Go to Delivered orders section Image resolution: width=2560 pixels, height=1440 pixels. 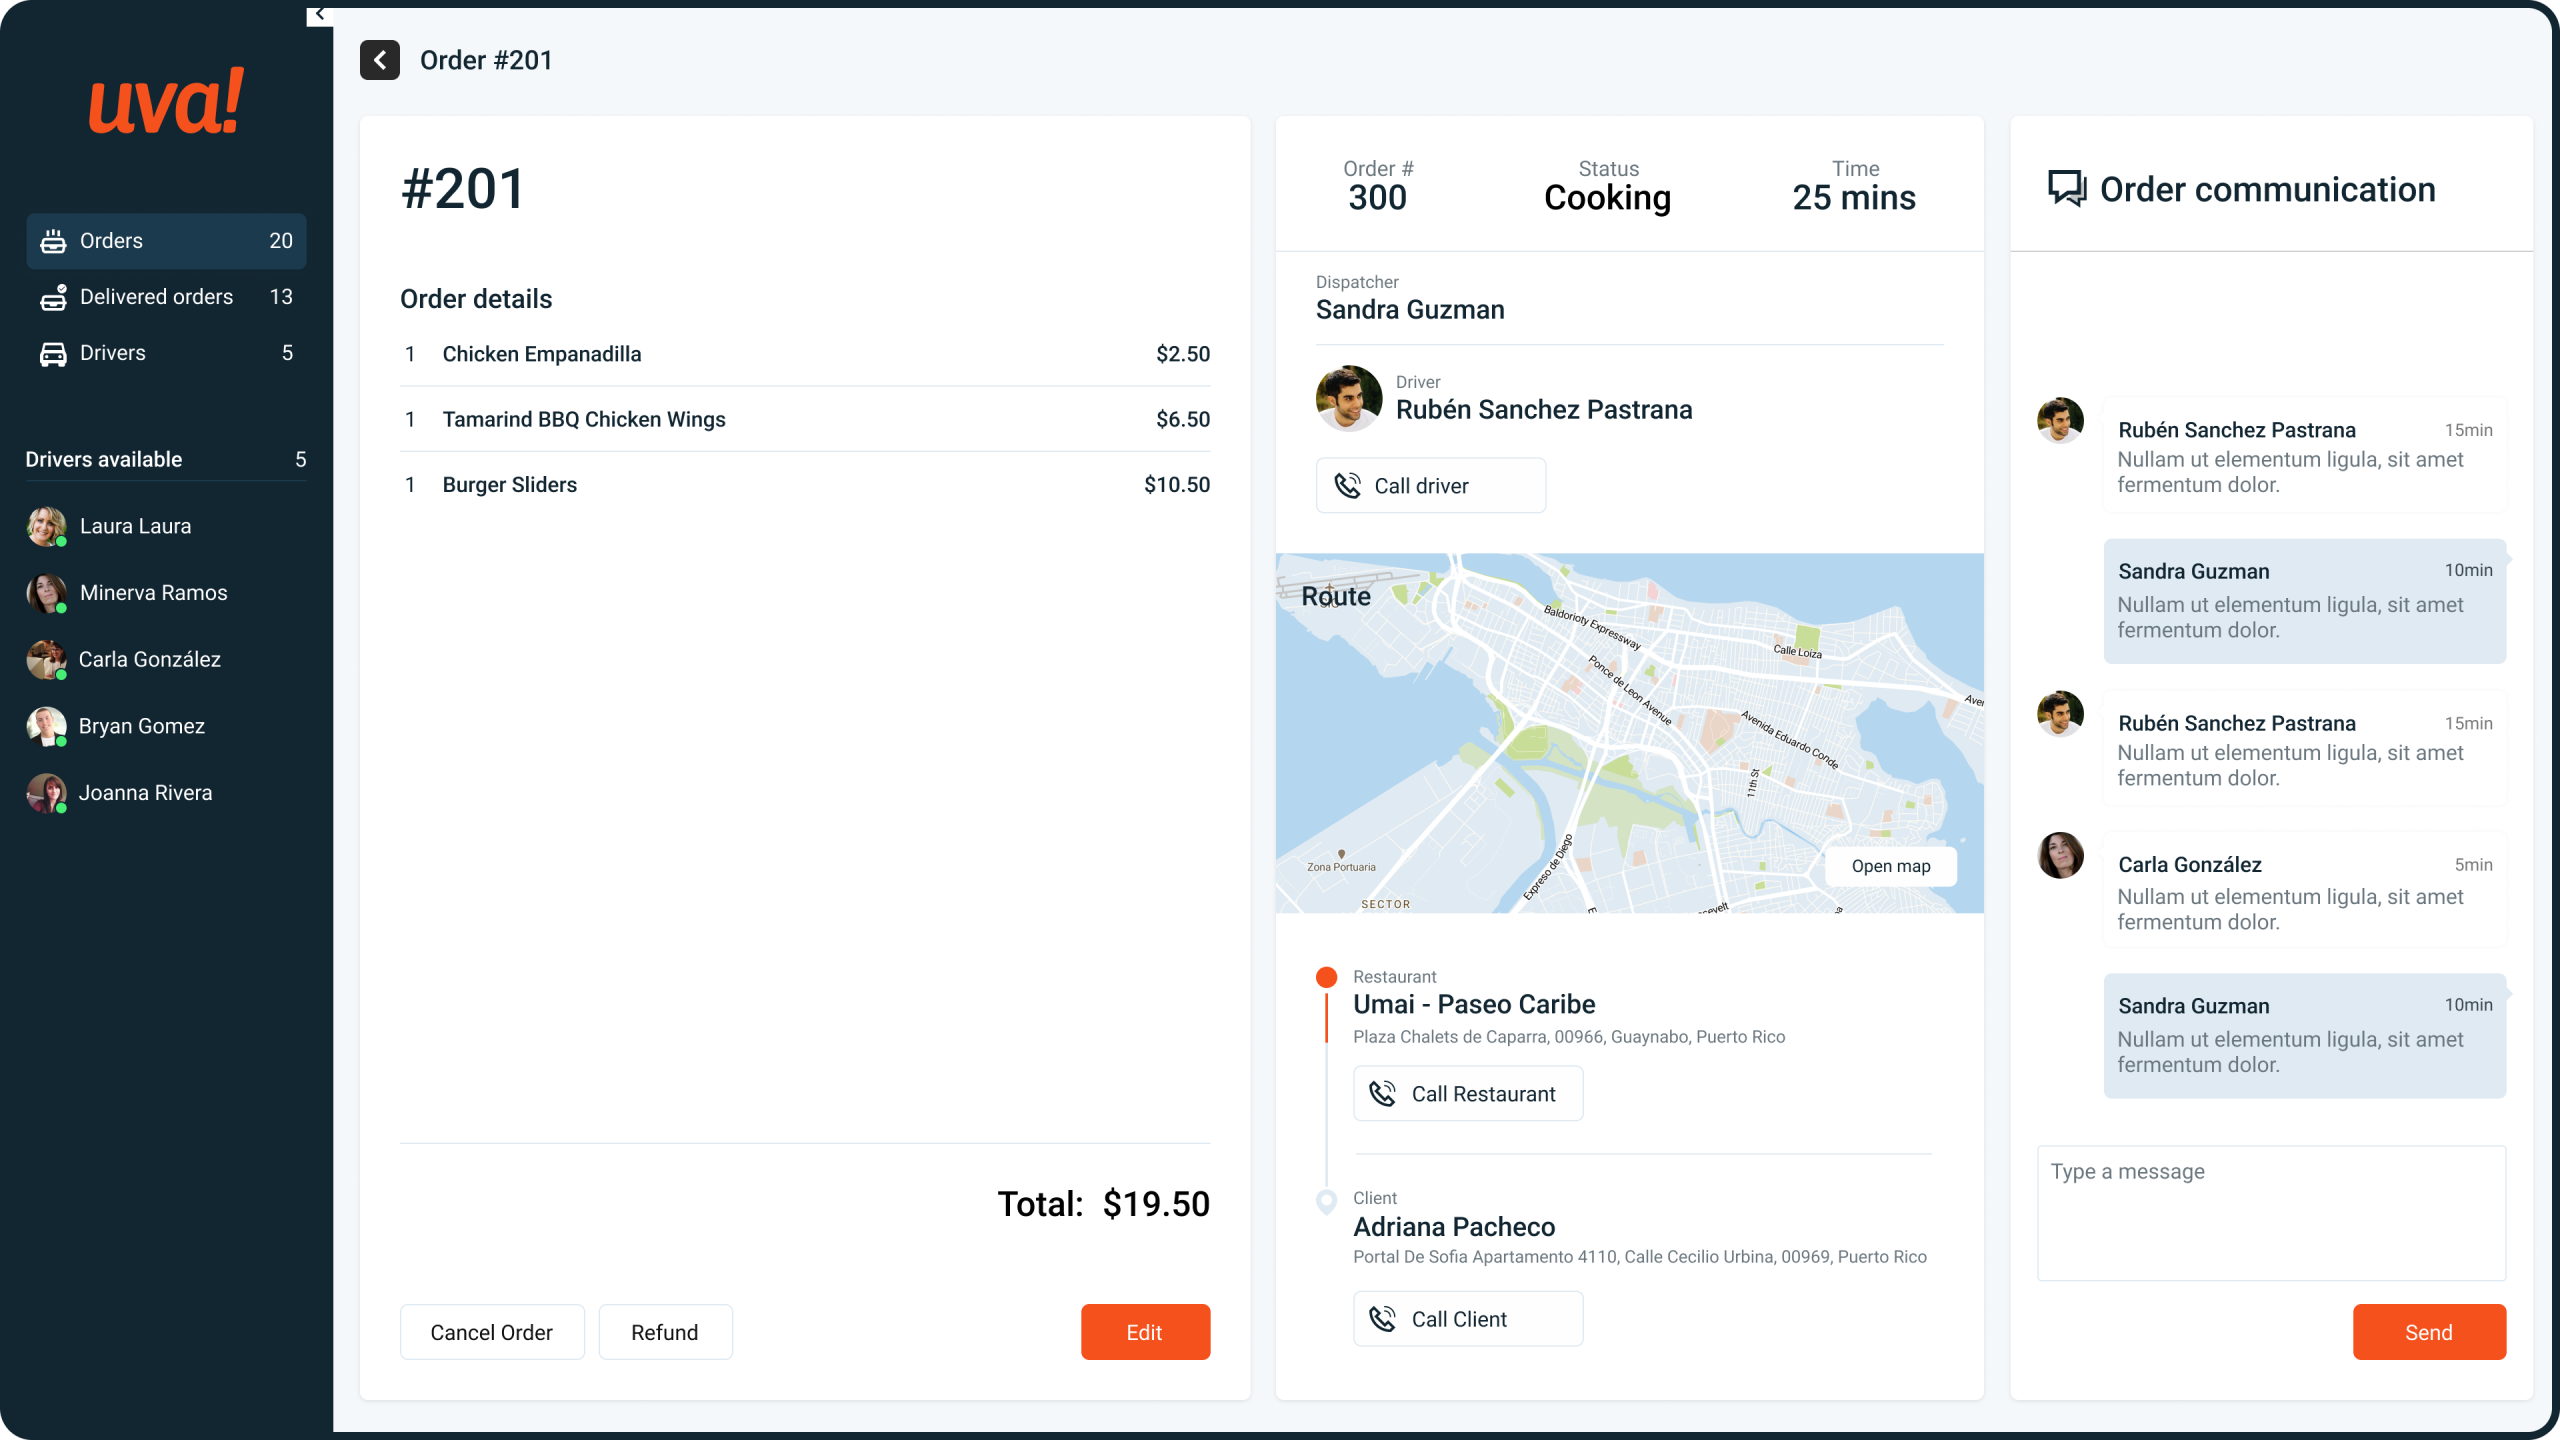click(156, 297)
